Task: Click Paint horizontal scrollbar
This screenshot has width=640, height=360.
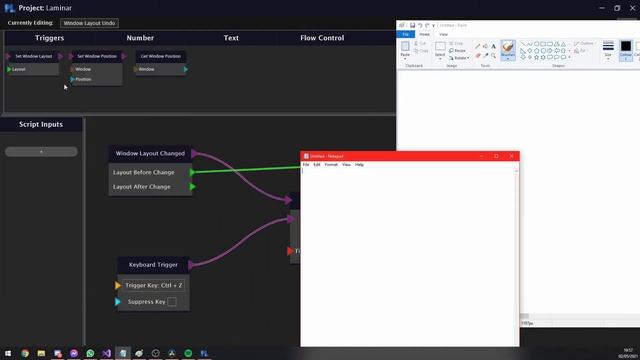Action: tap(580, 316)
